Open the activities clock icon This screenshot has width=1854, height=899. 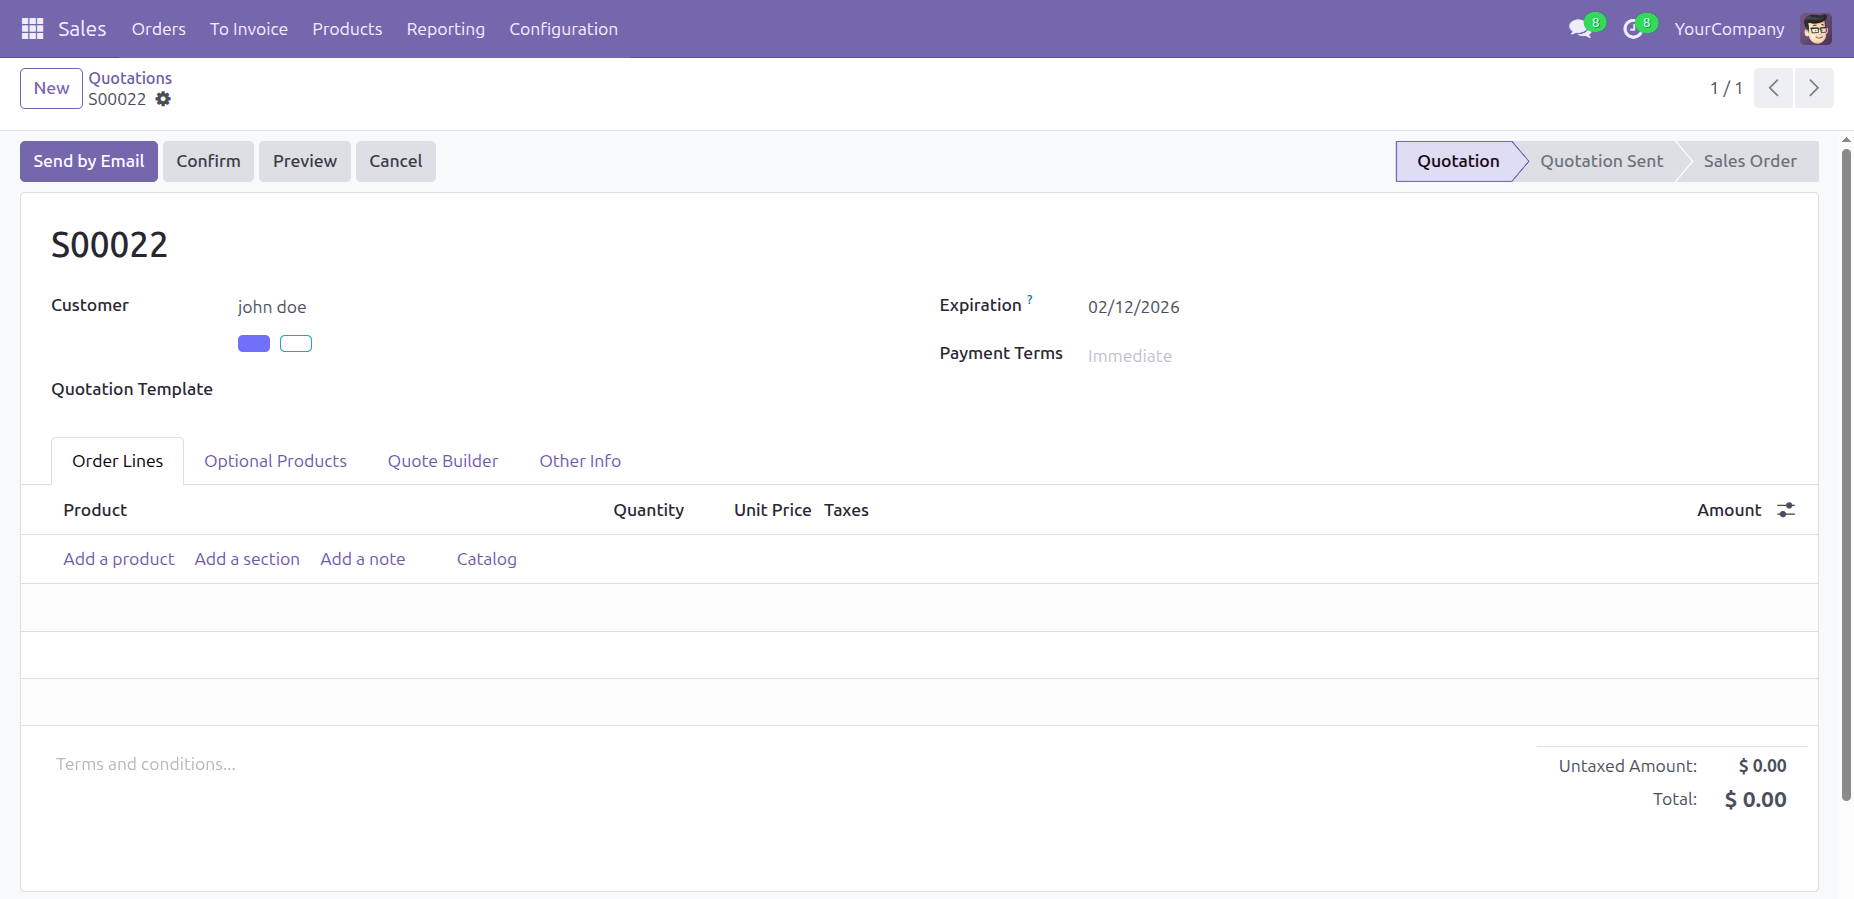coord(1632,29)
